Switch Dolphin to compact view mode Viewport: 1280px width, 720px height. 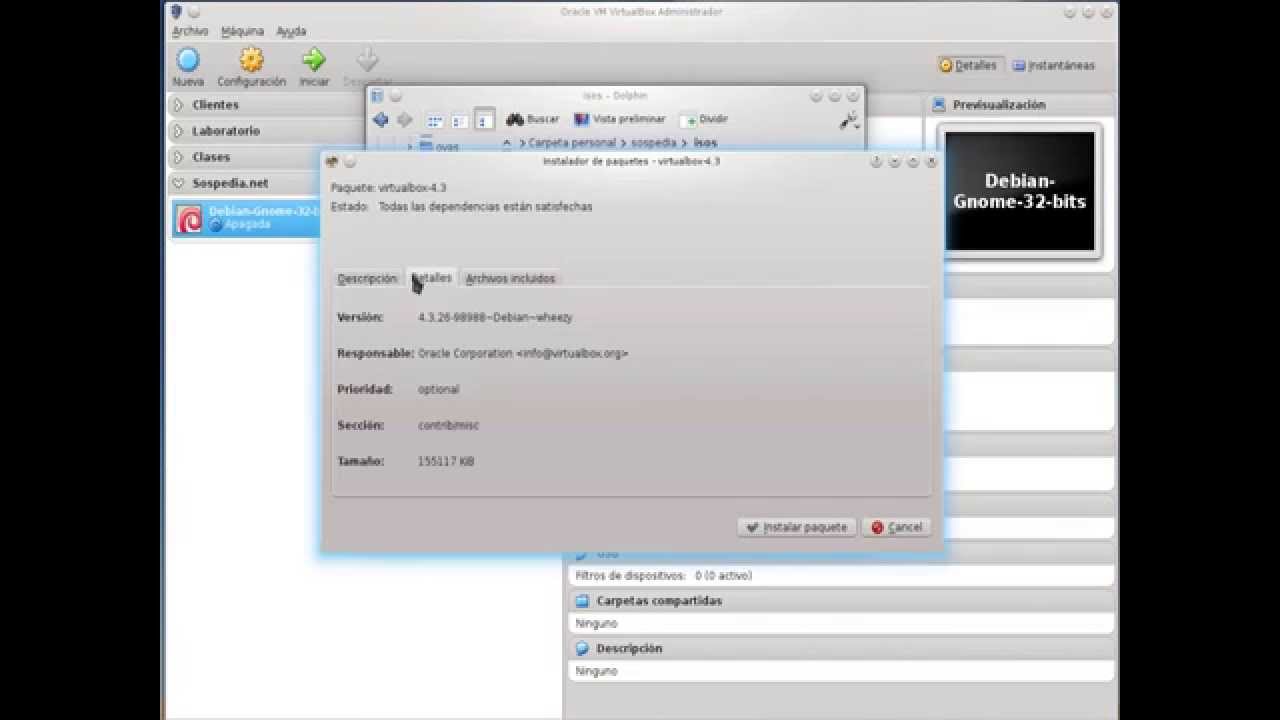click(x=460, y=120)
